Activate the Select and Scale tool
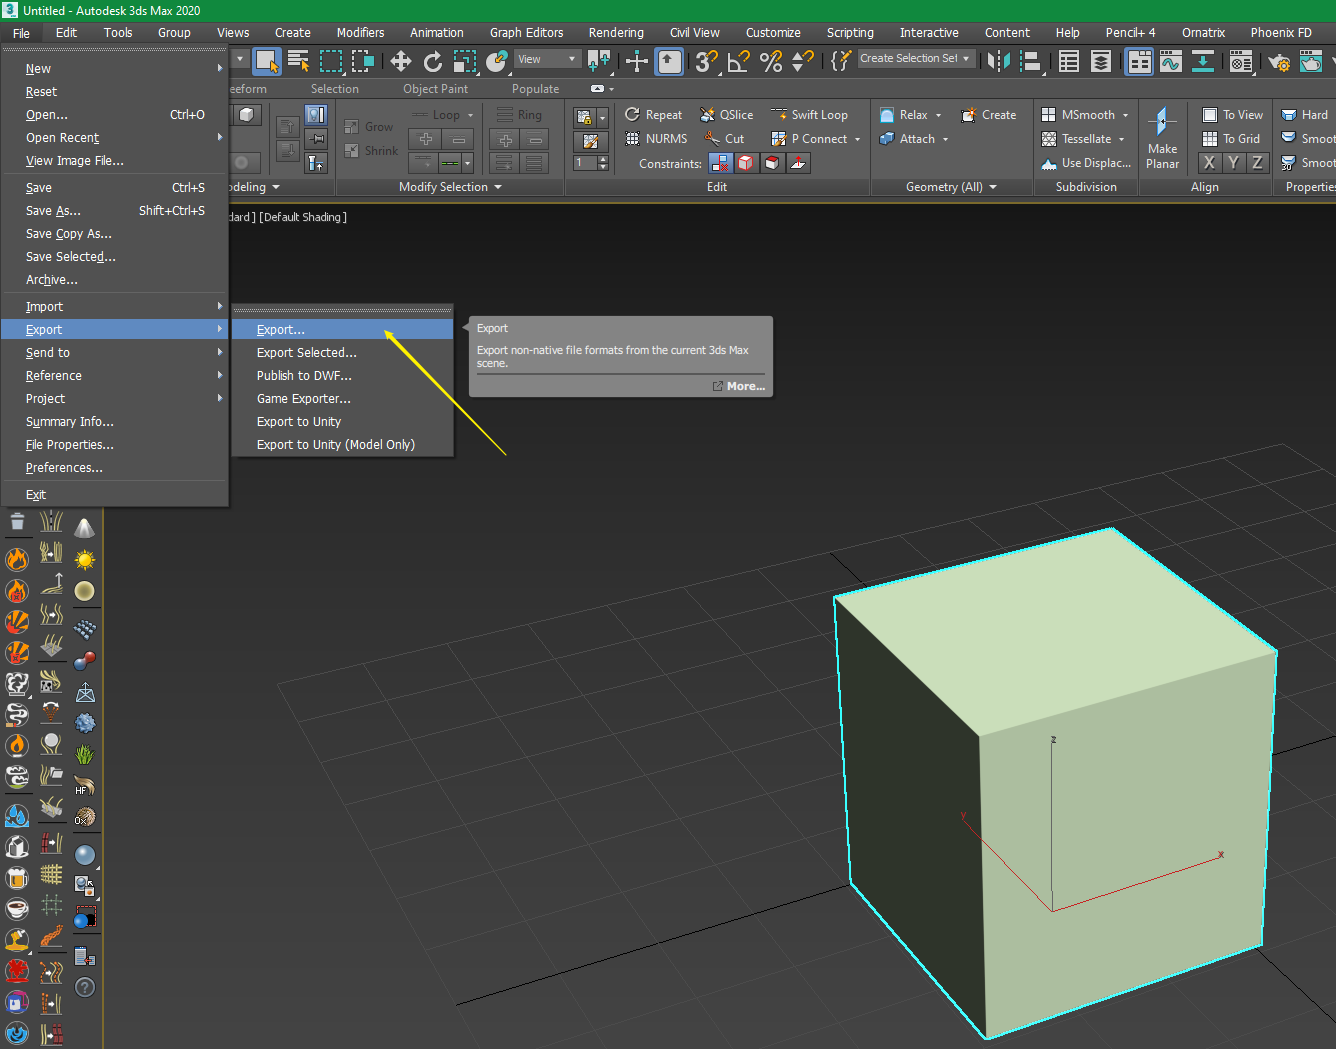1336x1049 pixels. click(465, 62)
